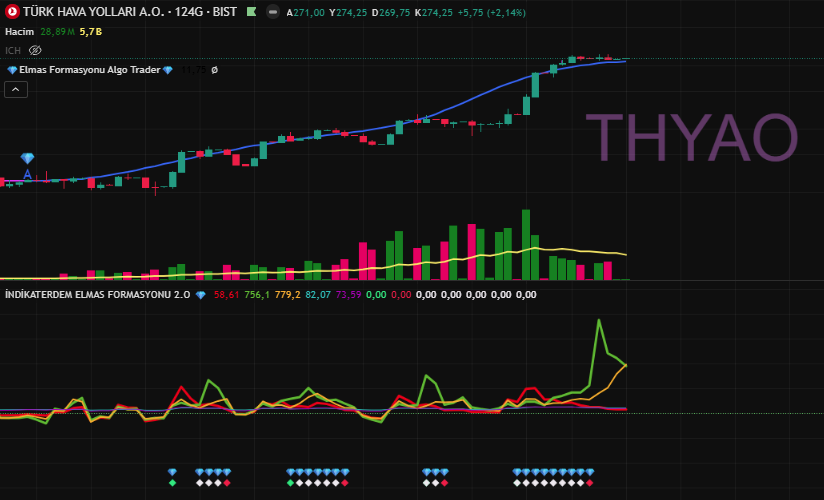Click the teal indicator value 82,07
The height and width of the screenshot is (500, 824).
[x=318, y=295]
